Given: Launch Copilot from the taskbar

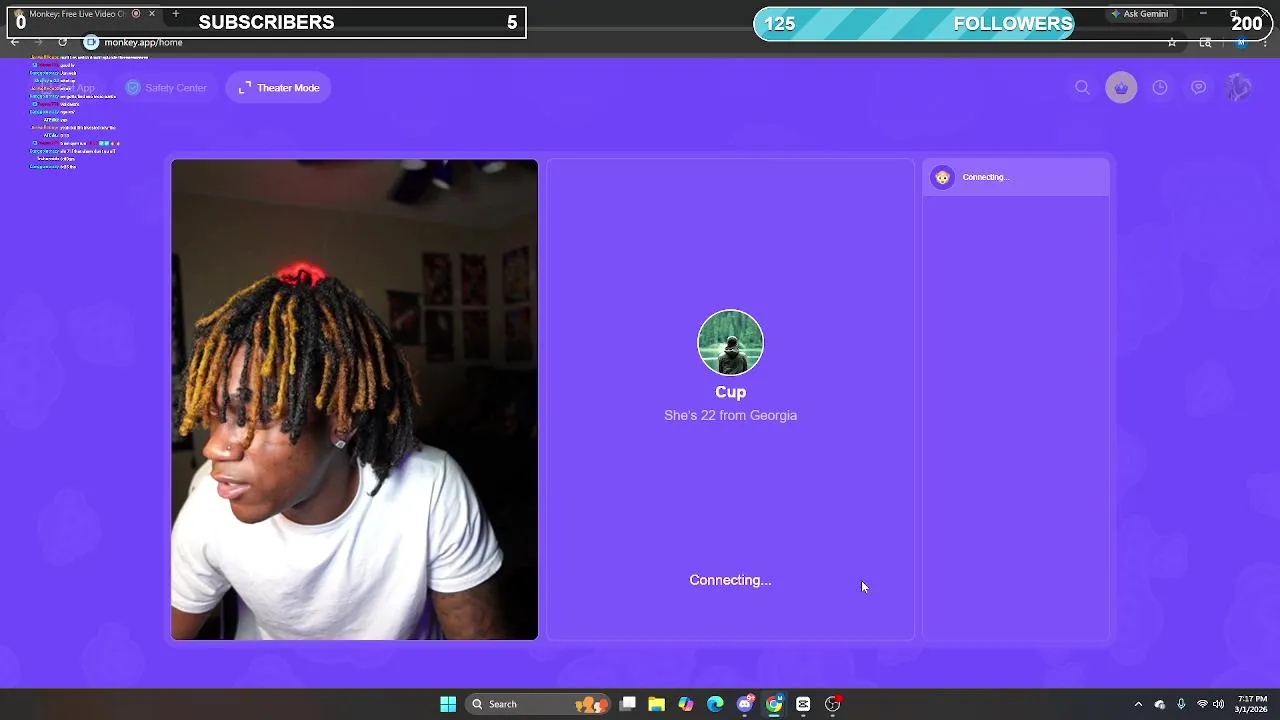Looking at the screenshot, I should point(686,704).
